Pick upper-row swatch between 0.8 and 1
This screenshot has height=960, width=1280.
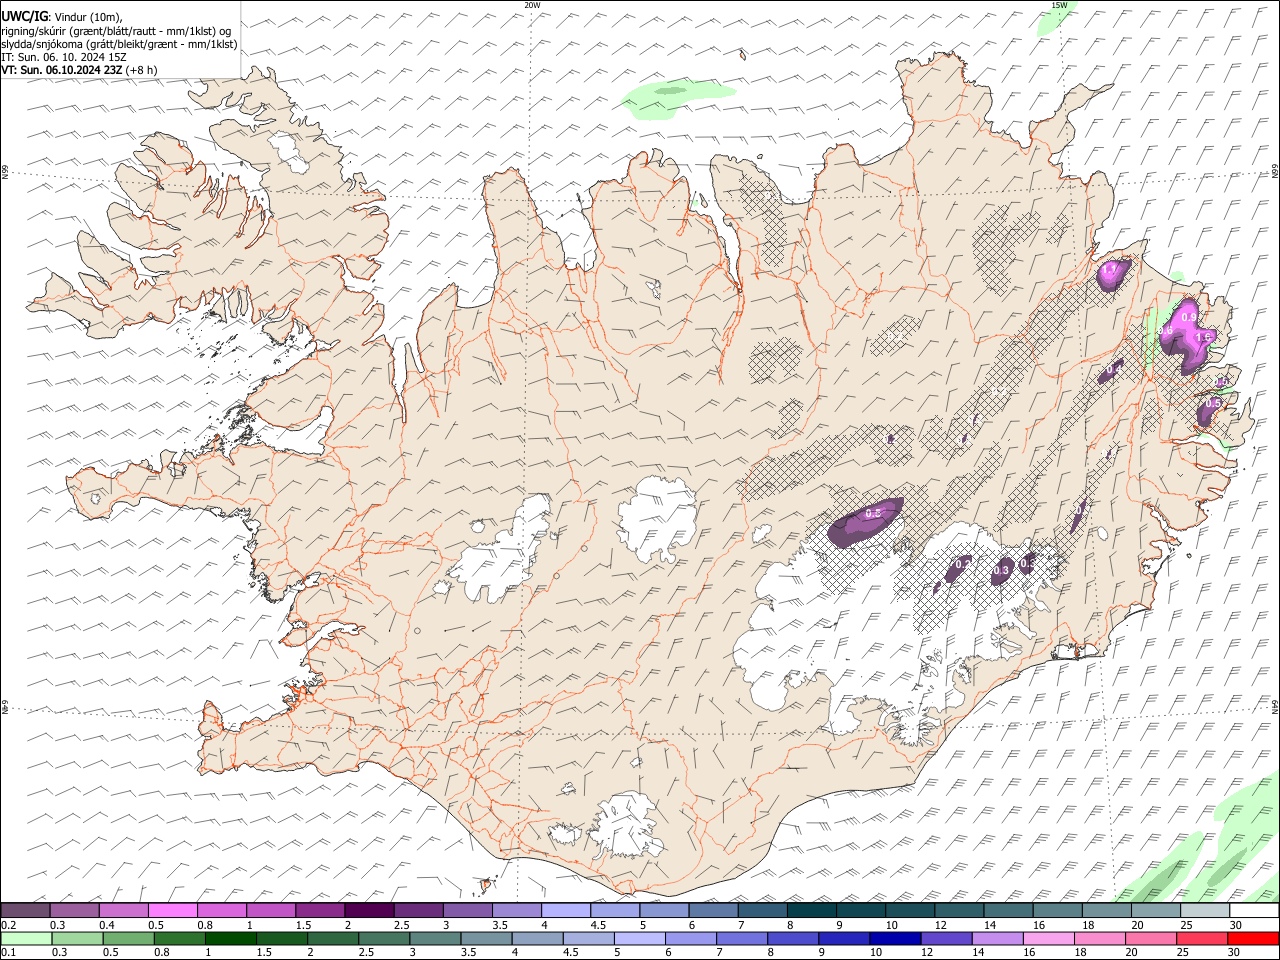coord(221,910)
